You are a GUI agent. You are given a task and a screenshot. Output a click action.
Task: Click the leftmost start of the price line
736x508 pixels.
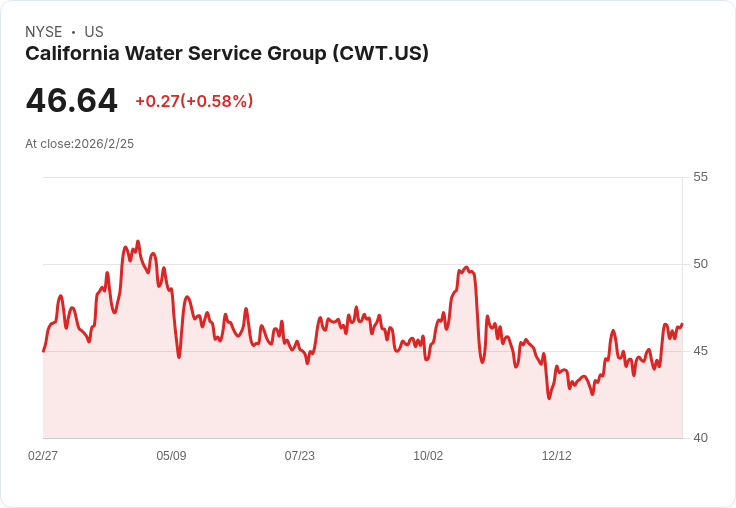(44, 351)
